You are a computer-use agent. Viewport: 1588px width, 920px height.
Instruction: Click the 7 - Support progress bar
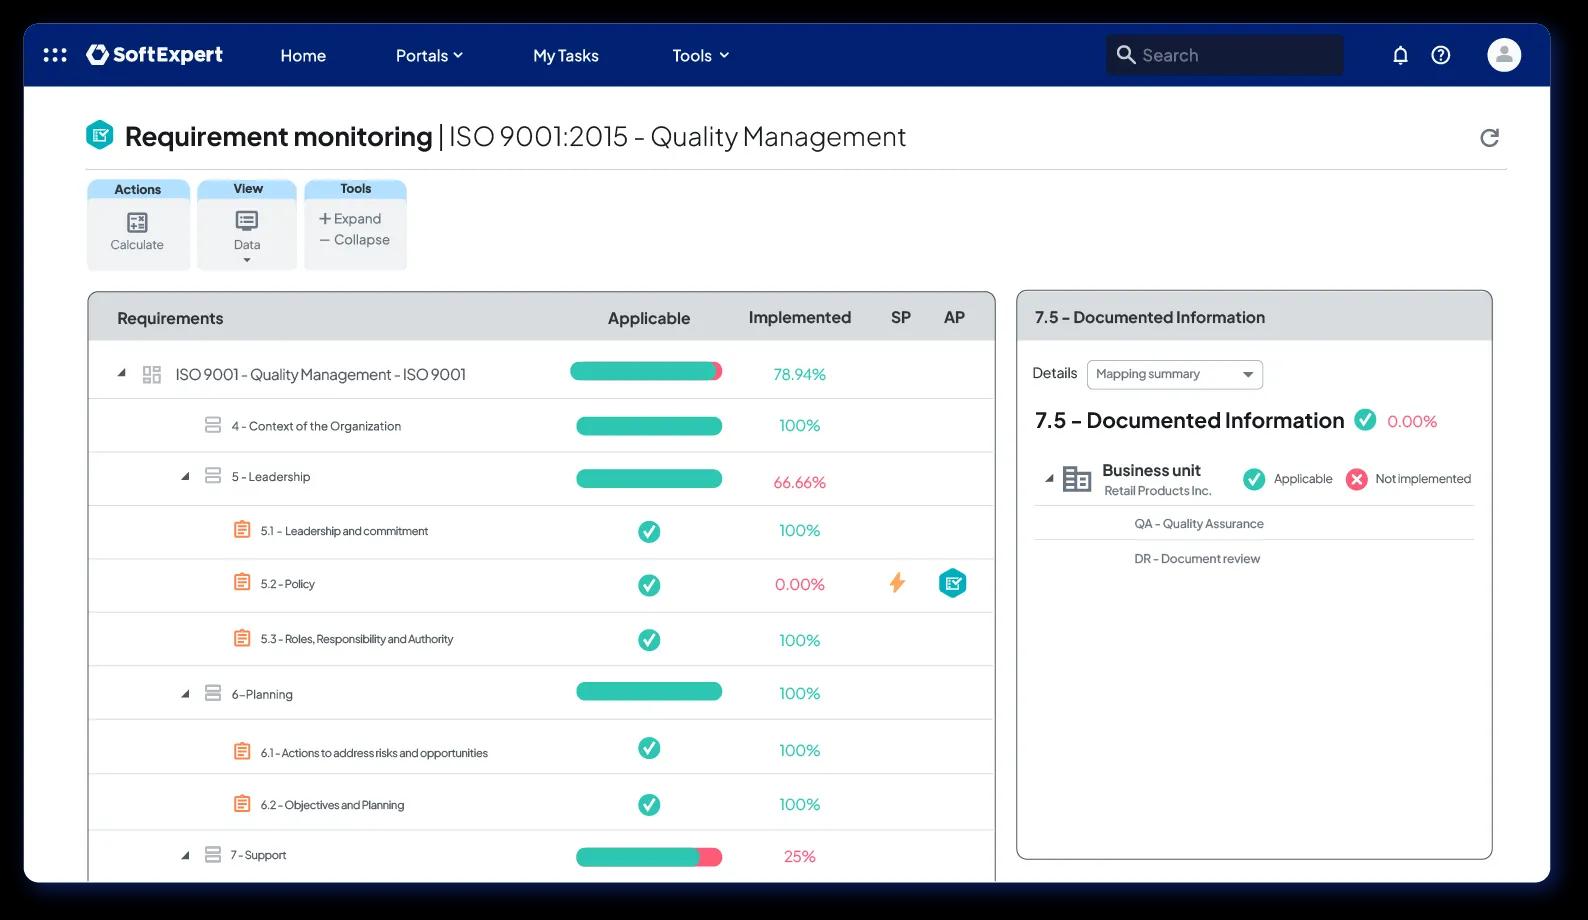649,857
